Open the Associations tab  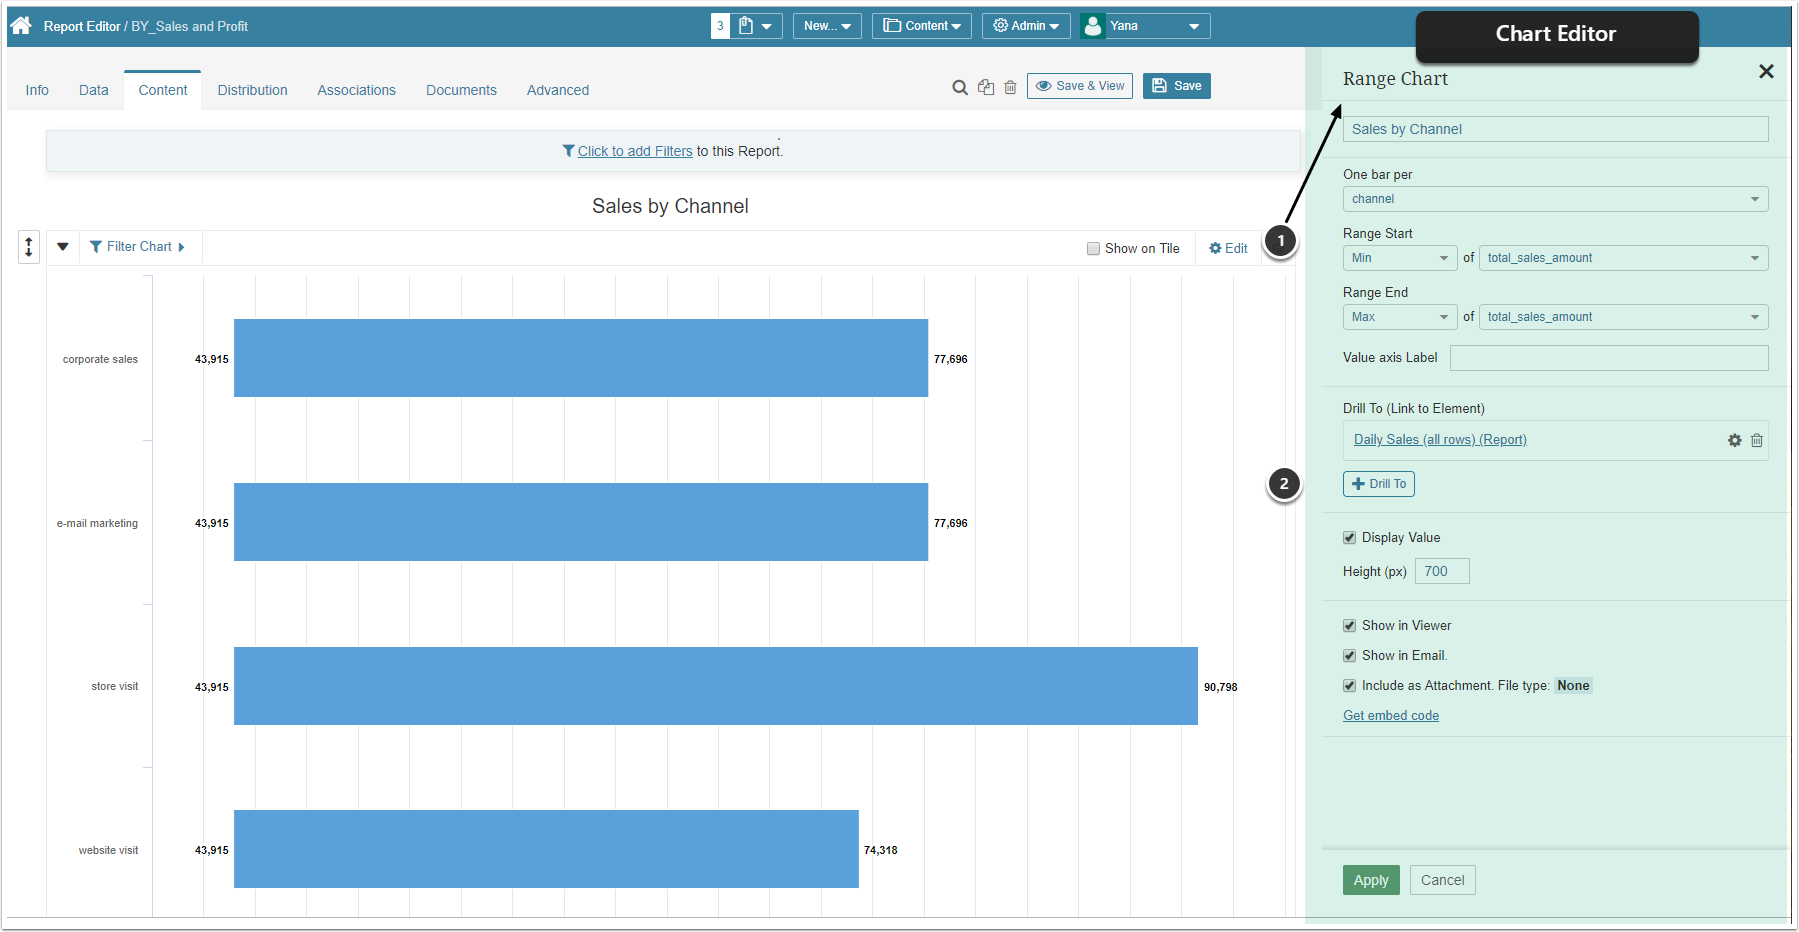tap(356, 90)
